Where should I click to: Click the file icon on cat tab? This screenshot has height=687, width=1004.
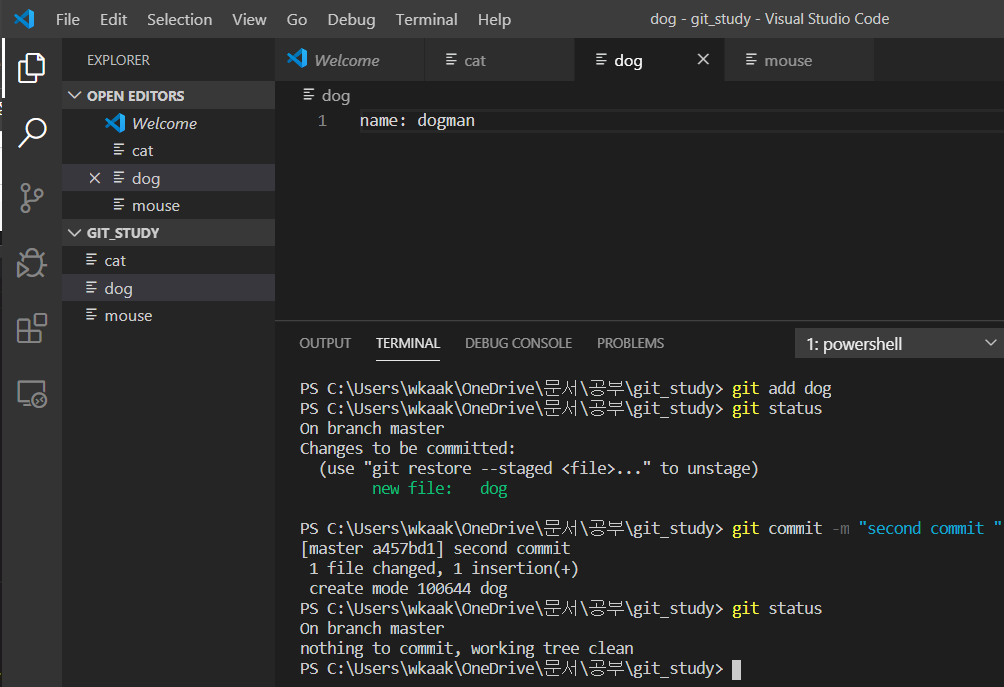coord(451,60)
